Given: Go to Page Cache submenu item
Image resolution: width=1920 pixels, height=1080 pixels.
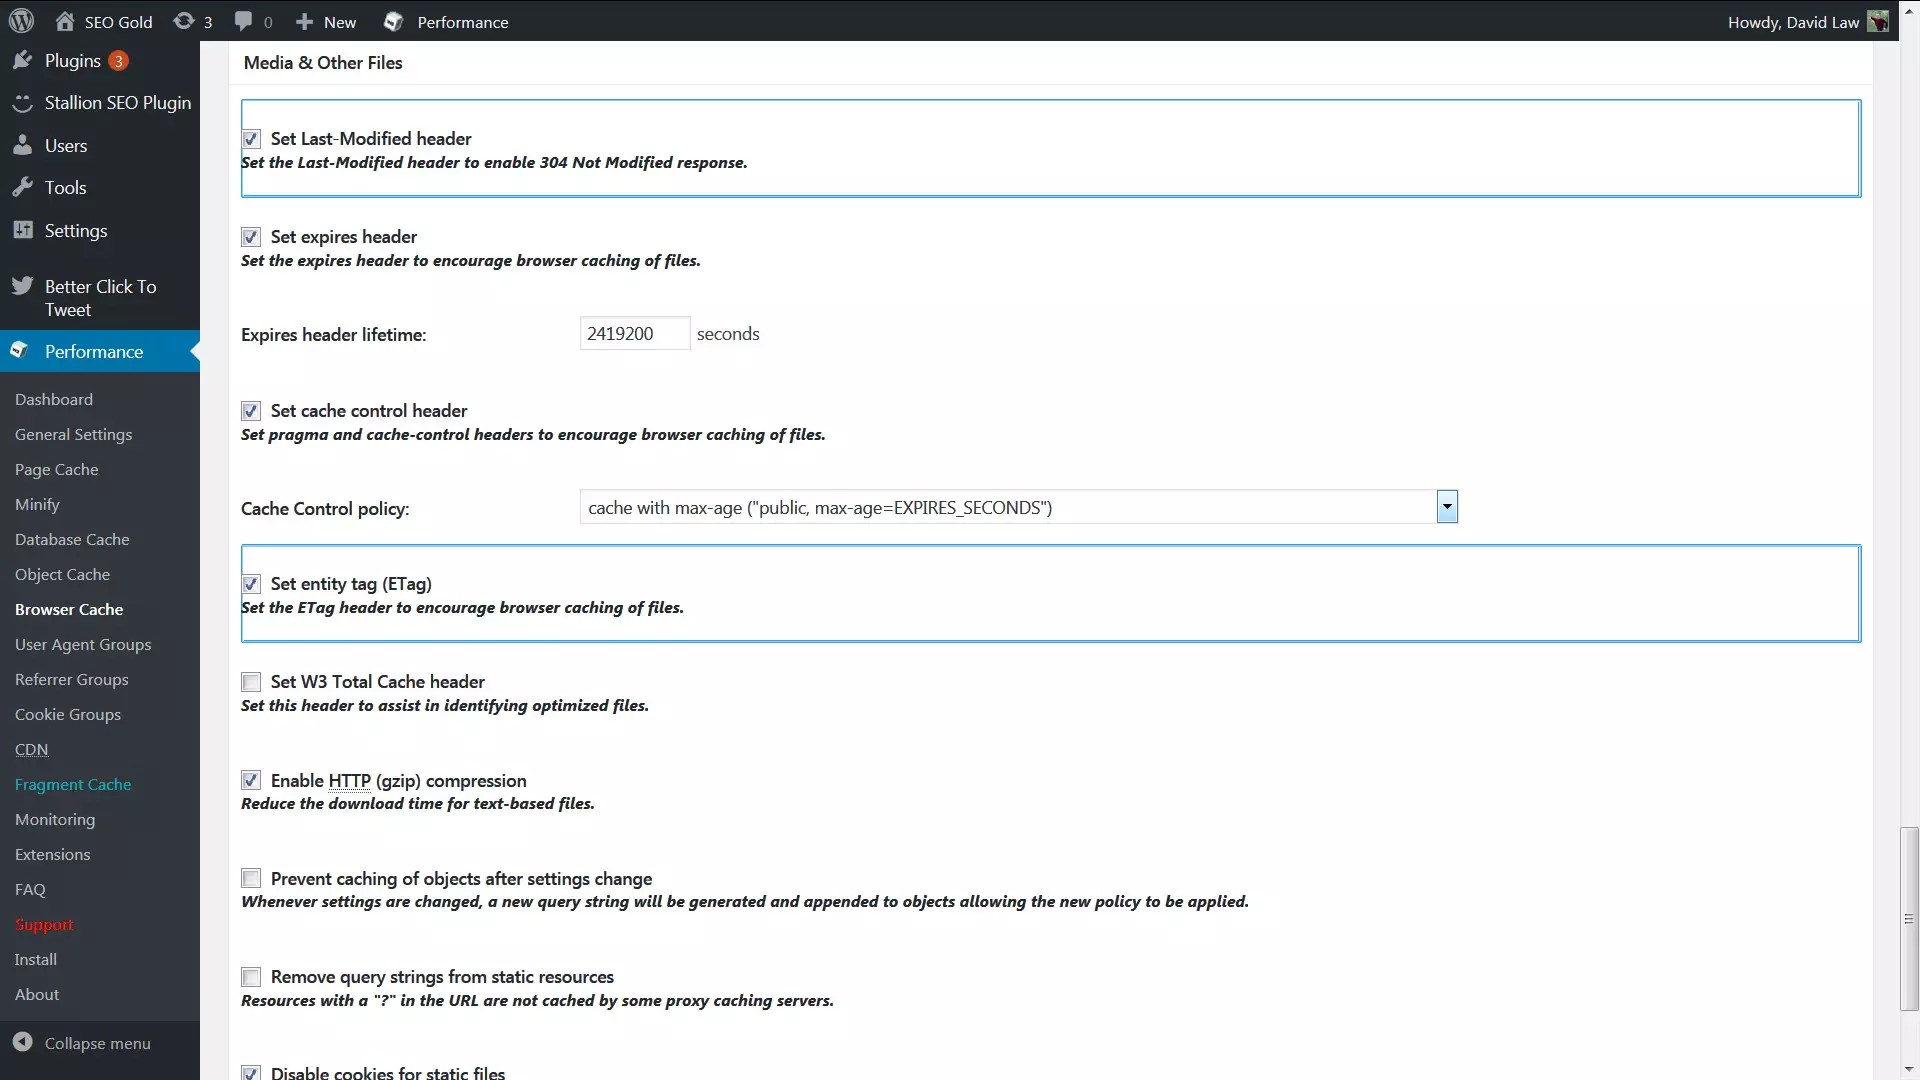Looking at the screenshot, I should 56,469.
